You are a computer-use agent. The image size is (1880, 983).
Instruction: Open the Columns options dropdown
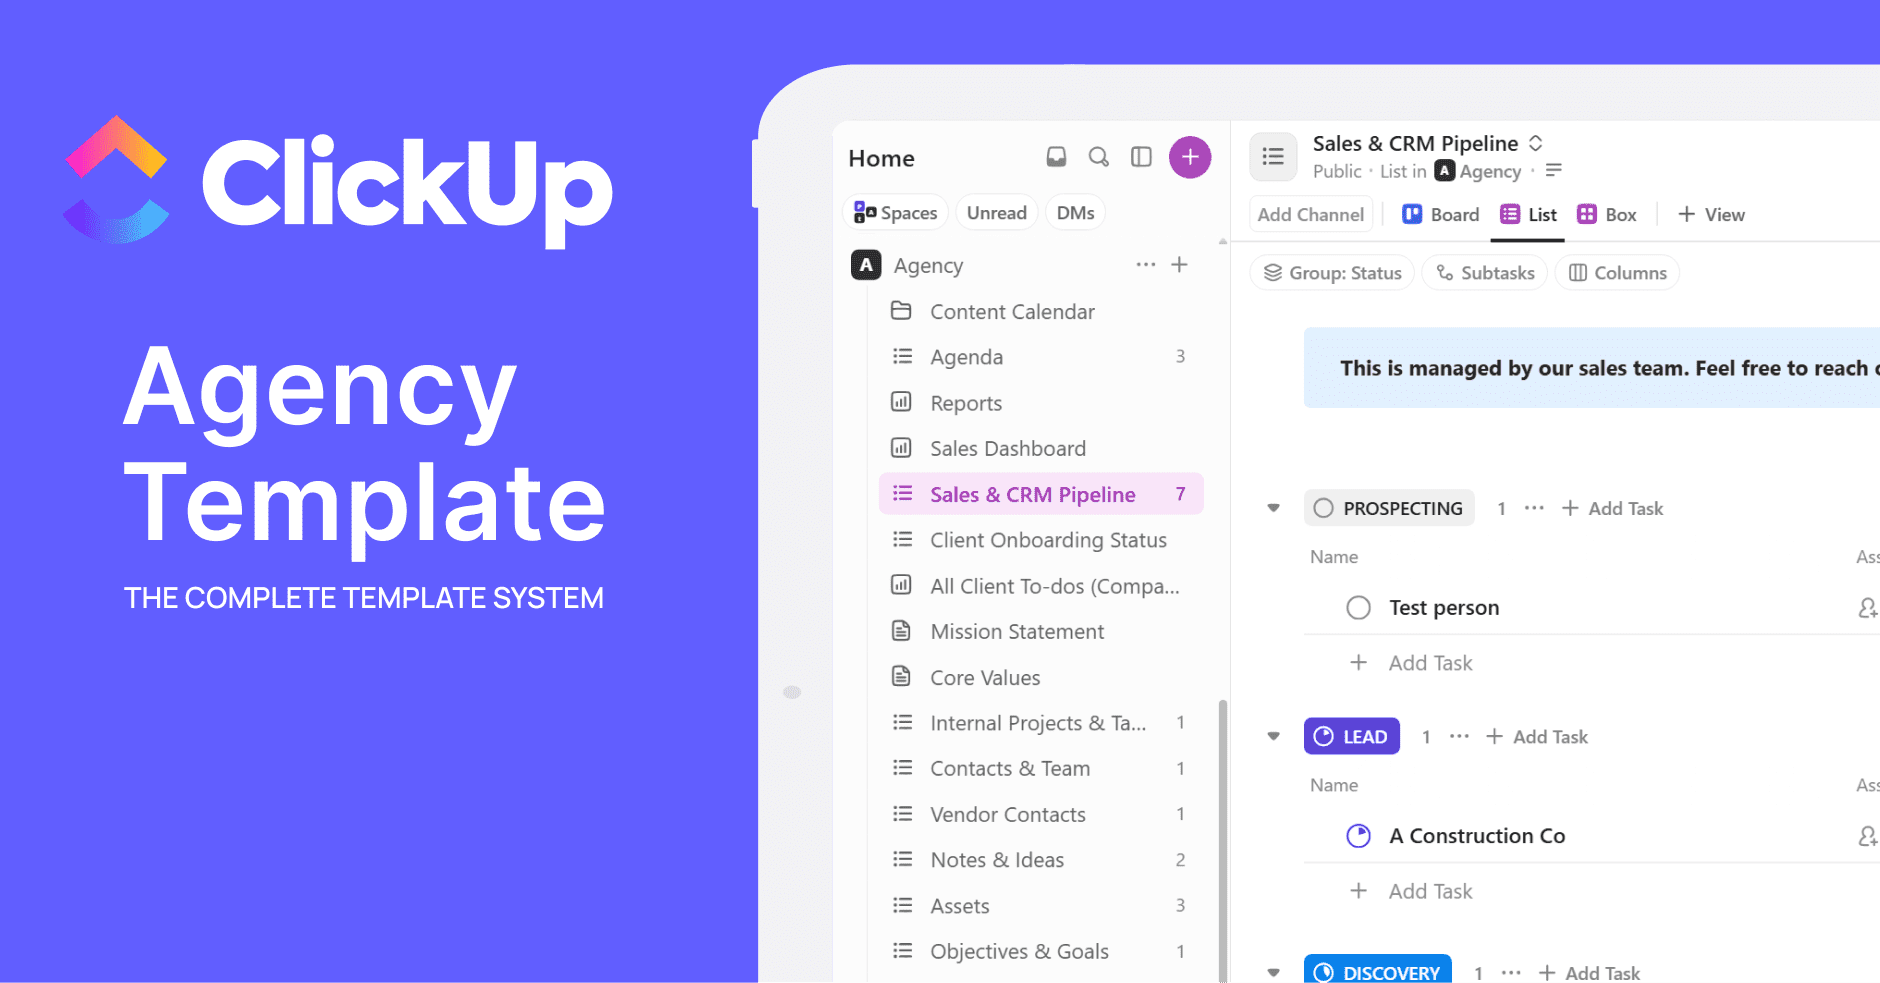(1616, 273)
